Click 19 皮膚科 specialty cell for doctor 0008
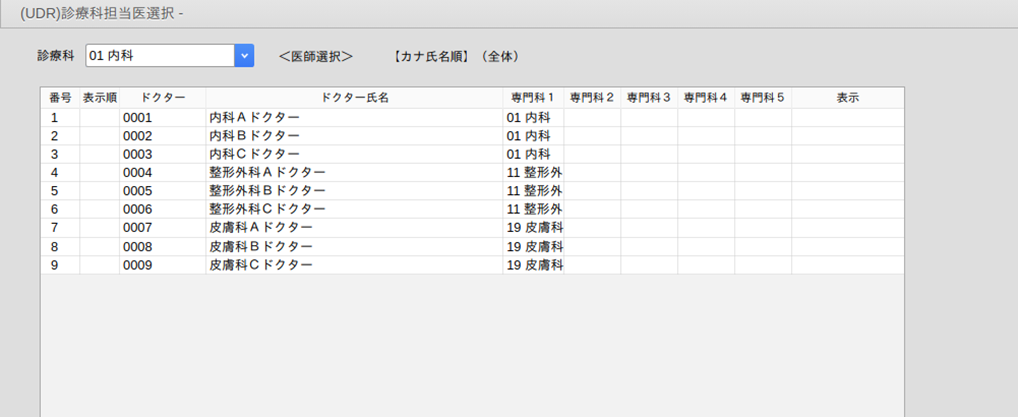Screen dimensions: 1018x417 (x=533, y=247)
